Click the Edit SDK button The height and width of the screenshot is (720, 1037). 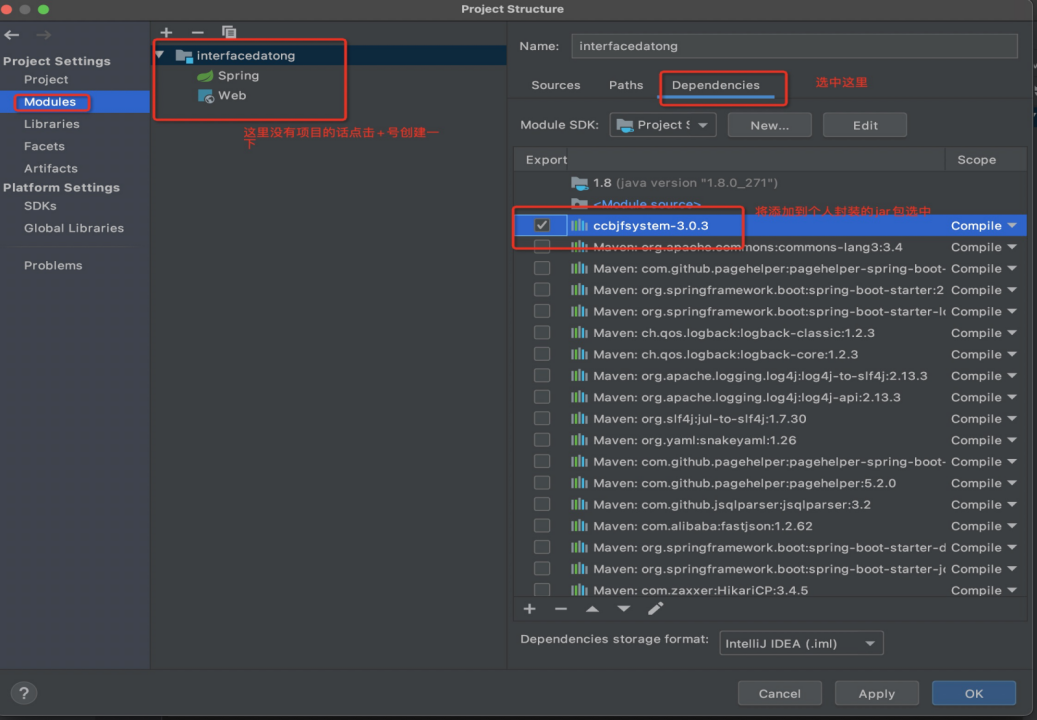(864, 125)
